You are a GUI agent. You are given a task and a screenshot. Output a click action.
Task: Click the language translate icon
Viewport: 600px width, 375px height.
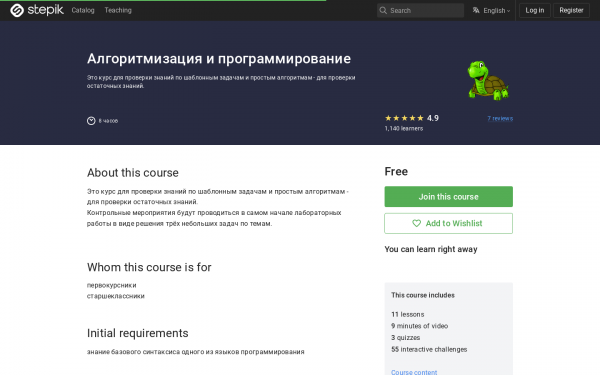click(476, 10)
